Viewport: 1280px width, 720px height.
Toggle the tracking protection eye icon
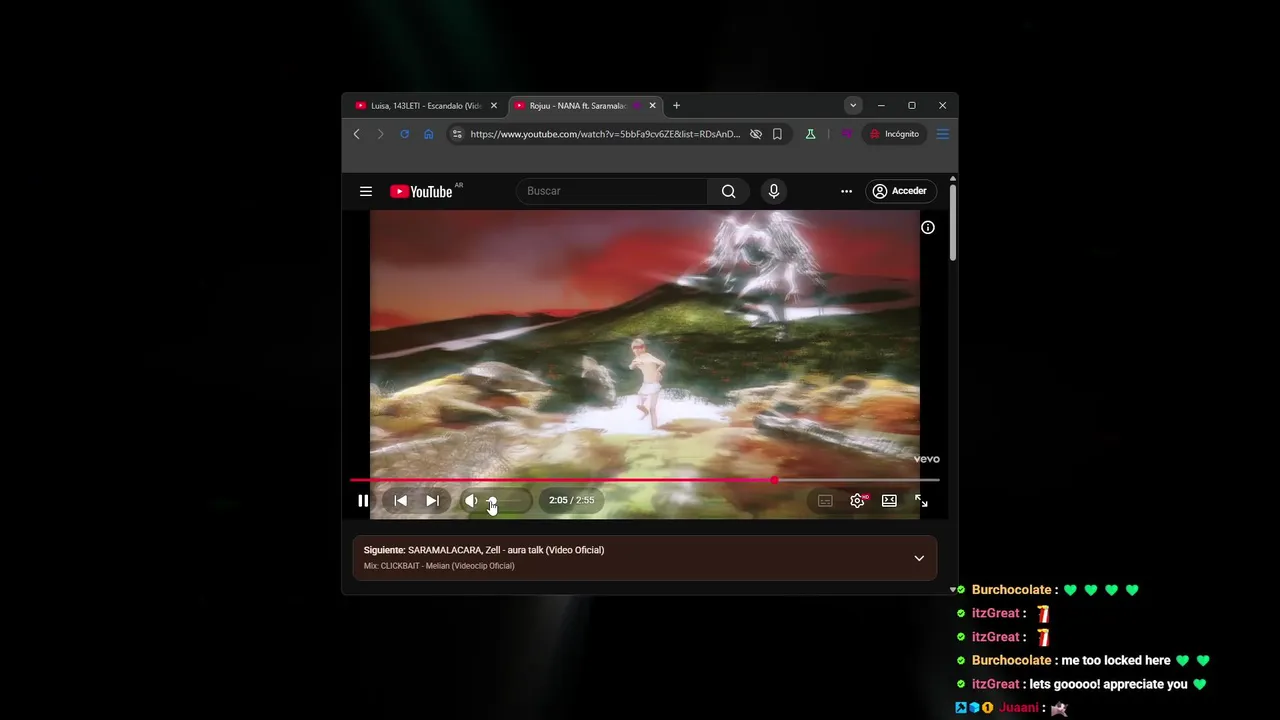756,134
